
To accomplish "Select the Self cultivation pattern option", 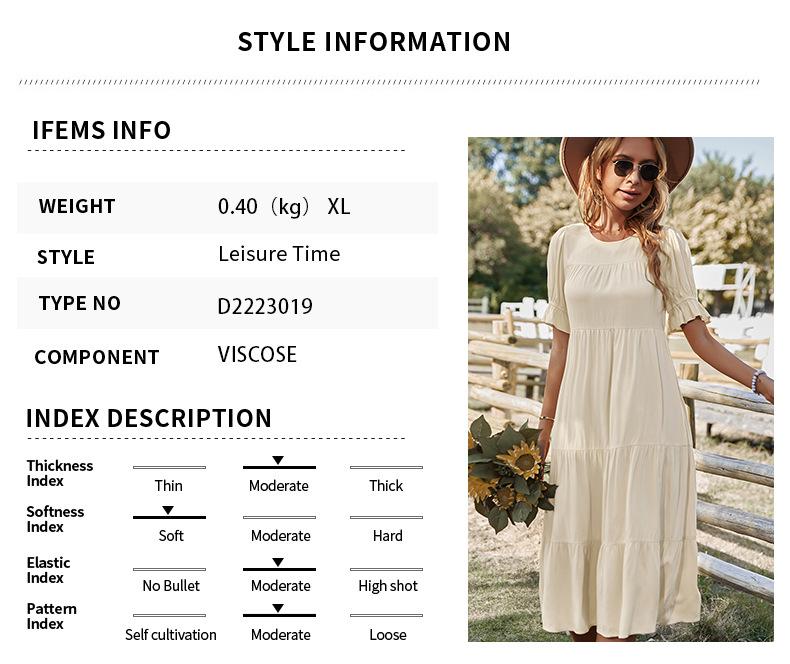I will pos(170,634).
